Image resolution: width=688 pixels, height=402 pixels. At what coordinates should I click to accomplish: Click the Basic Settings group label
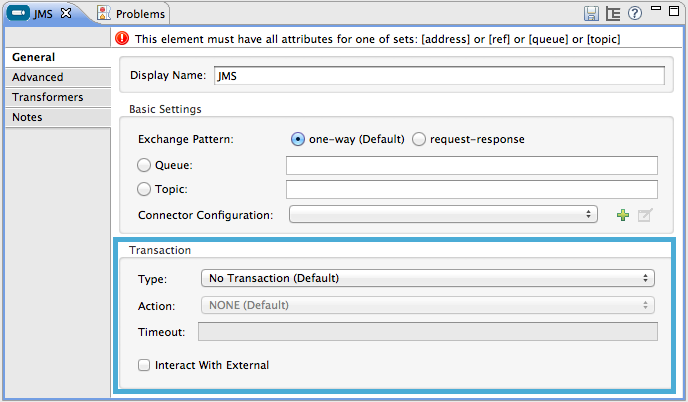click(165, 109)
